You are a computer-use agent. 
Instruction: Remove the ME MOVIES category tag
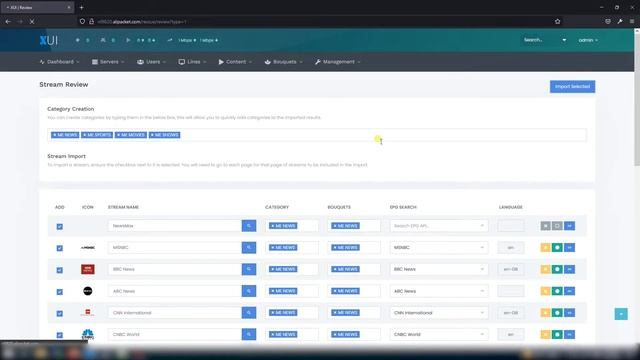(118, 135)
